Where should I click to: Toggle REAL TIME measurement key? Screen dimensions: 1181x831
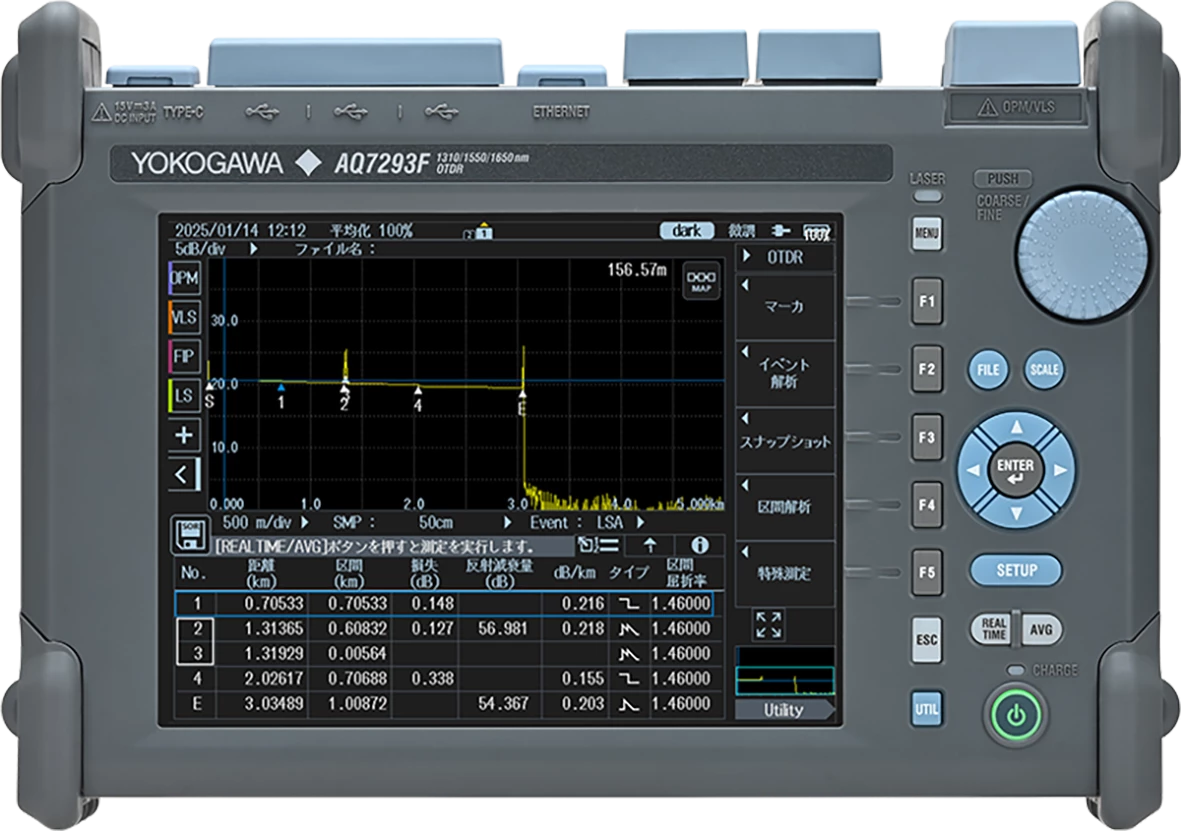(x=994, y=629)
